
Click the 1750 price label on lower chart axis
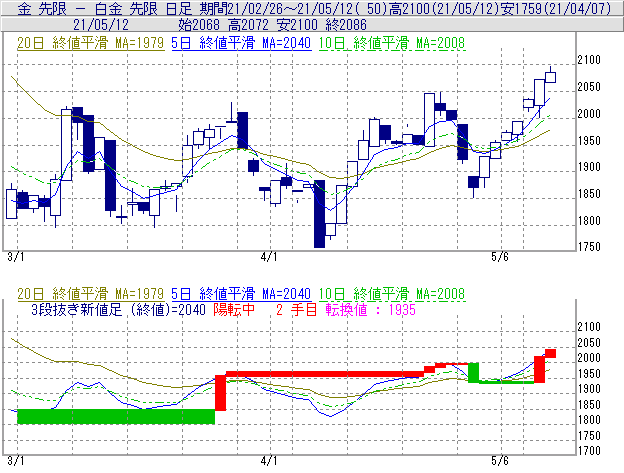point(589,436)
